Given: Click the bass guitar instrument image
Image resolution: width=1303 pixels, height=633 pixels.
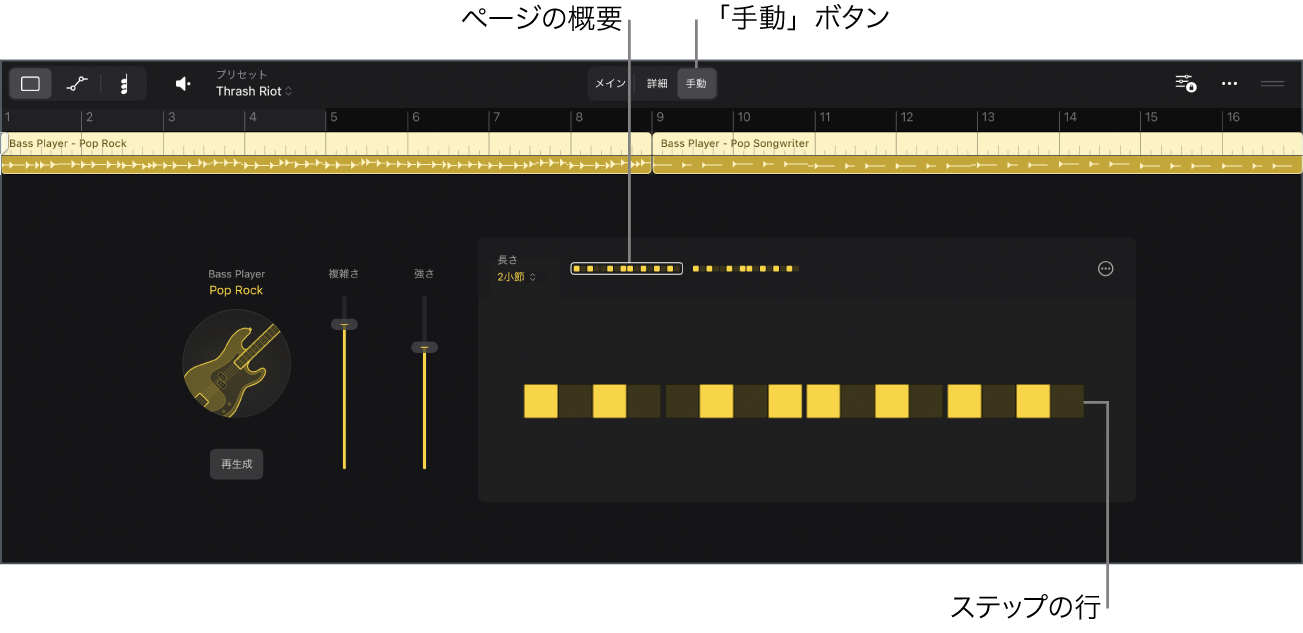Looking at the screenshot, I should coord(237,362).
